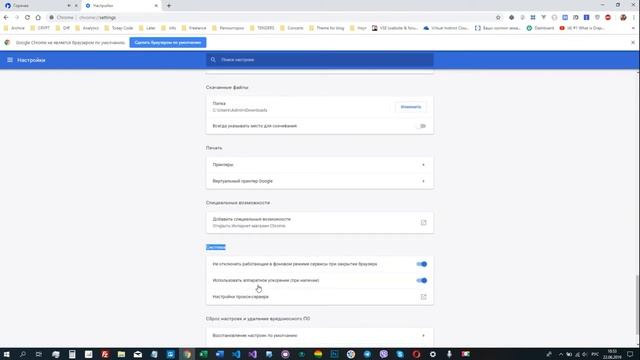Close the Настройки tab
The height and width of the screenshot is (360, 640).
pos(156,6)
